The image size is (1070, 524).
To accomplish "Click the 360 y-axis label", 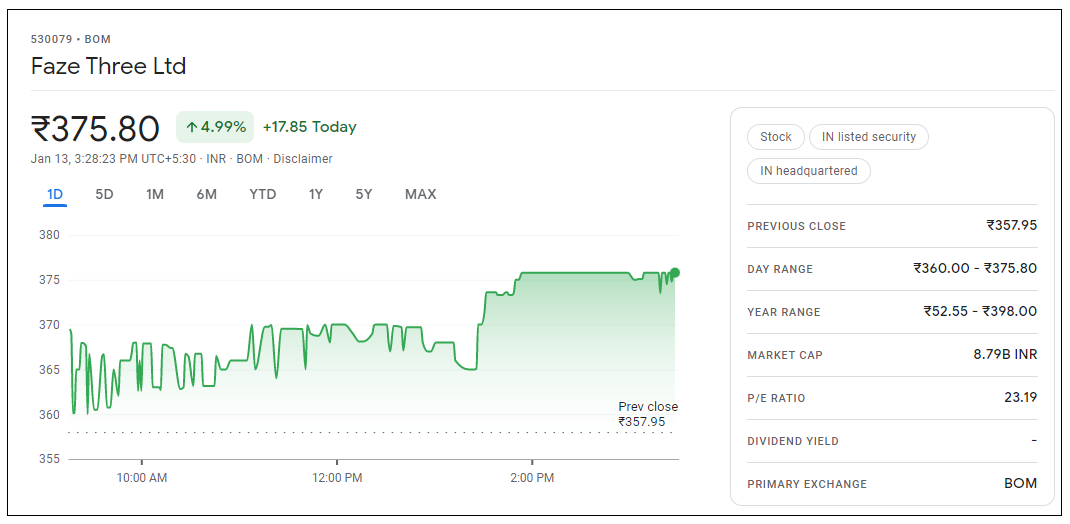I will (51, 414).
